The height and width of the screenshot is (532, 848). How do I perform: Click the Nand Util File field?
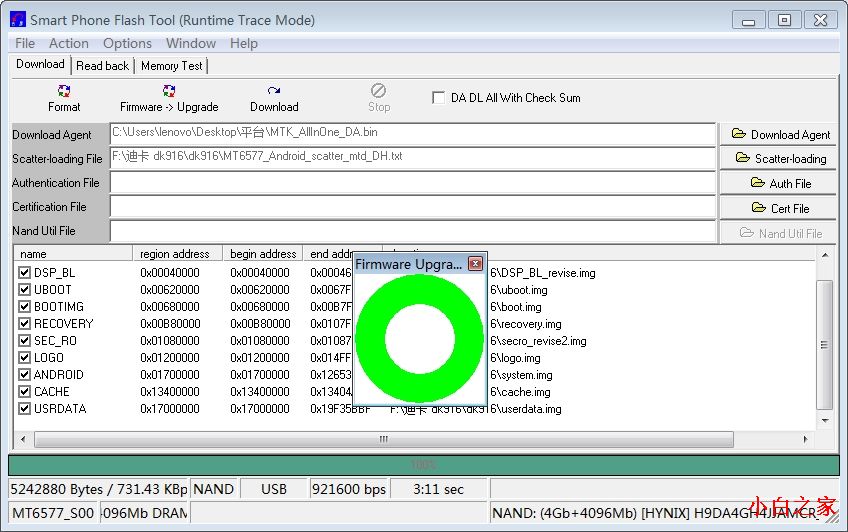coord(413,231)
